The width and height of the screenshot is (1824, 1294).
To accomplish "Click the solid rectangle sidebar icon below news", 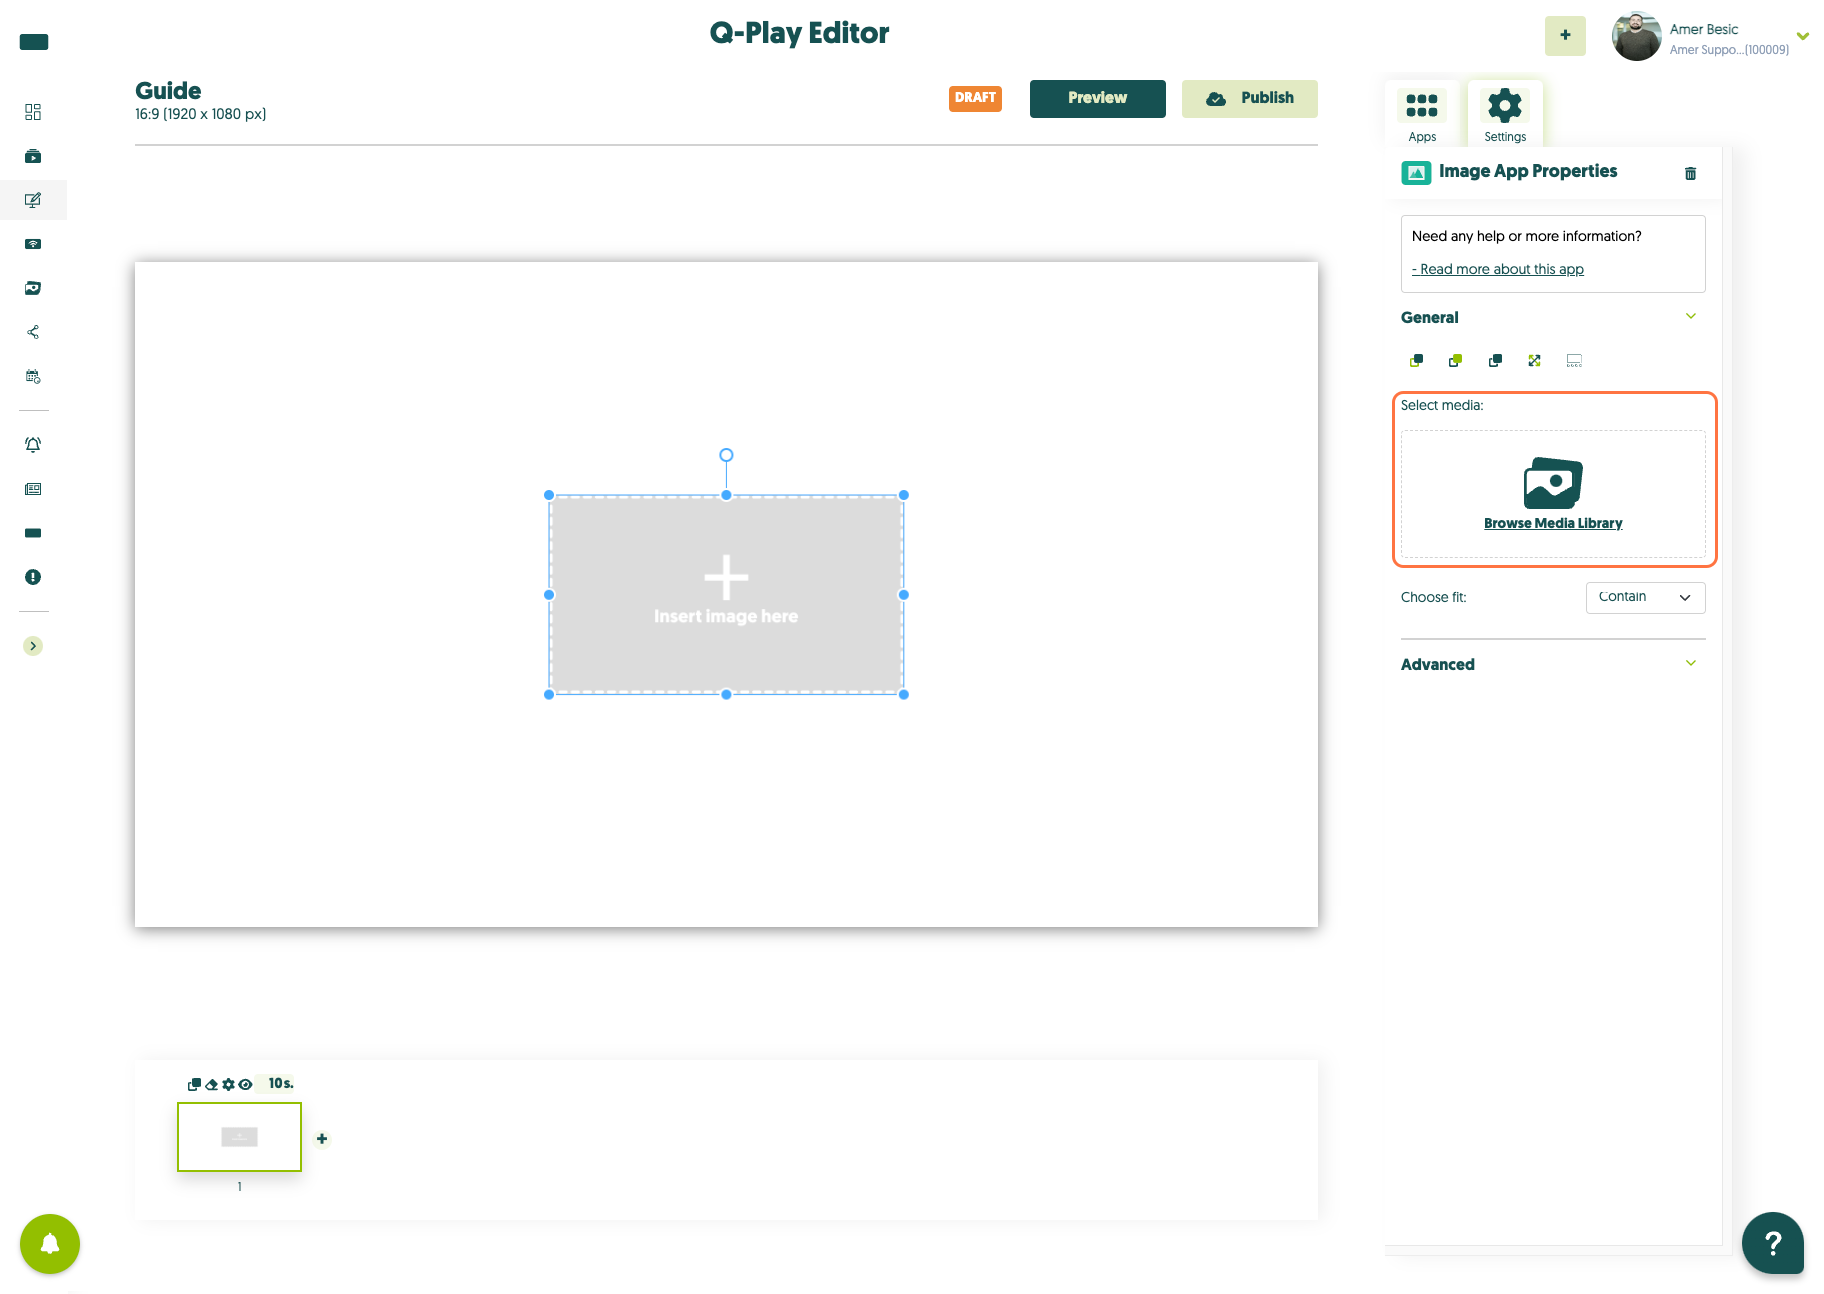I will coord(33,533).
